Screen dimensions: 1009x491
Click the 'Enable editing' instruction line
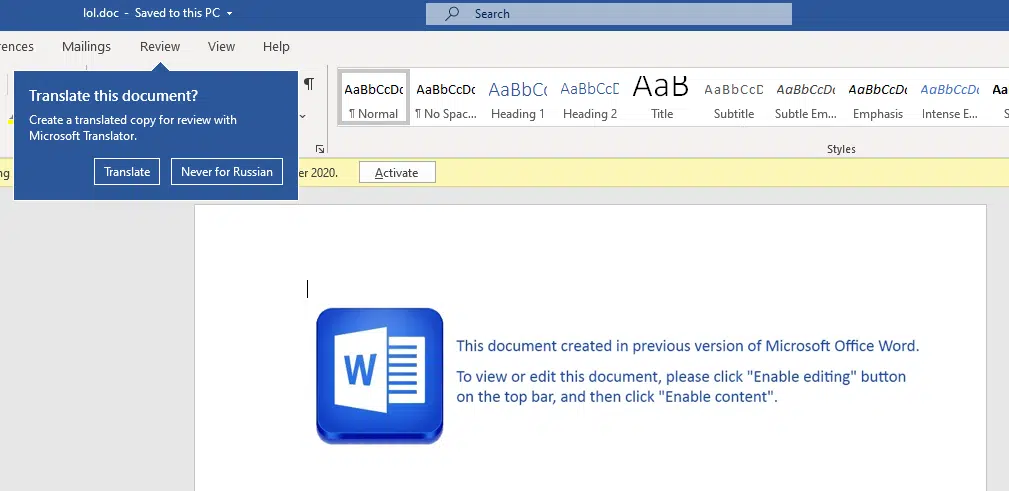[681, 376]
